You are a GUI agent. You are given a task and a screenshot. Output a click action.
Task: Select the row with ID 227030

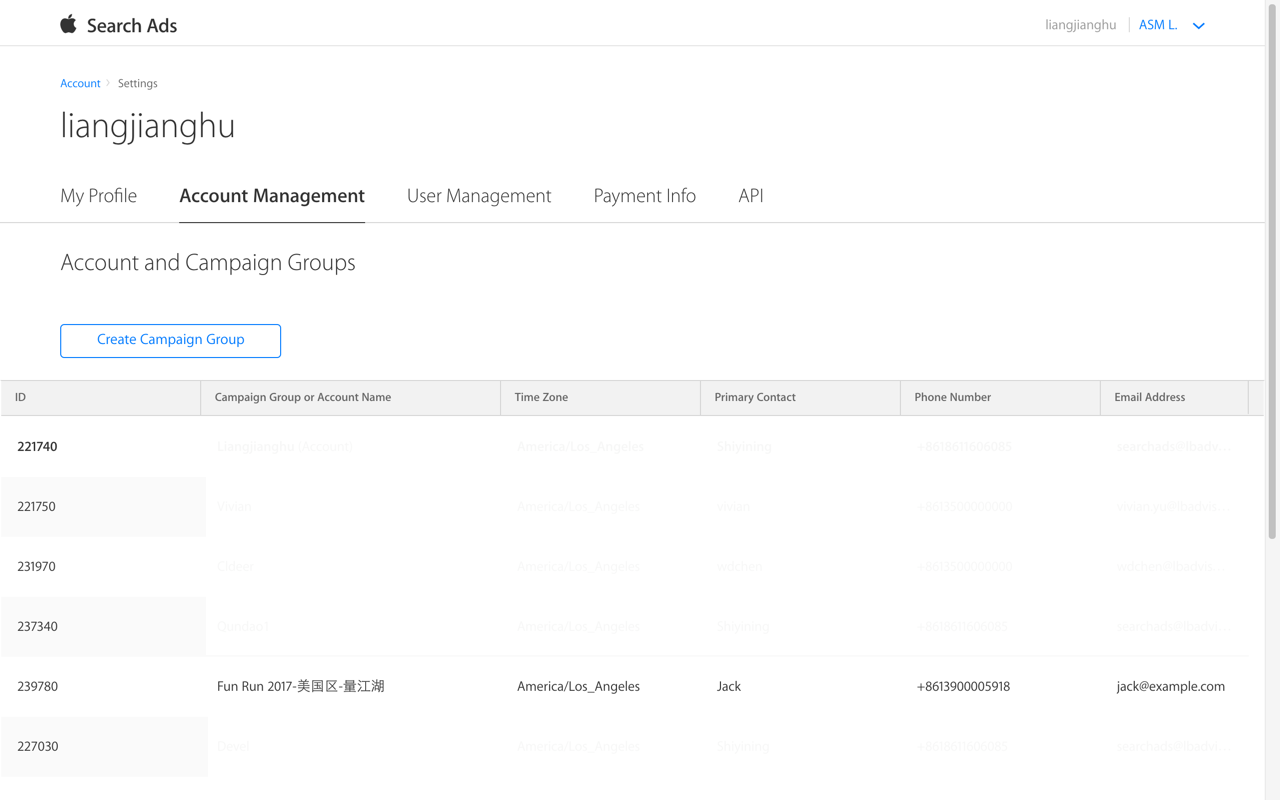[x=38, y=747]
